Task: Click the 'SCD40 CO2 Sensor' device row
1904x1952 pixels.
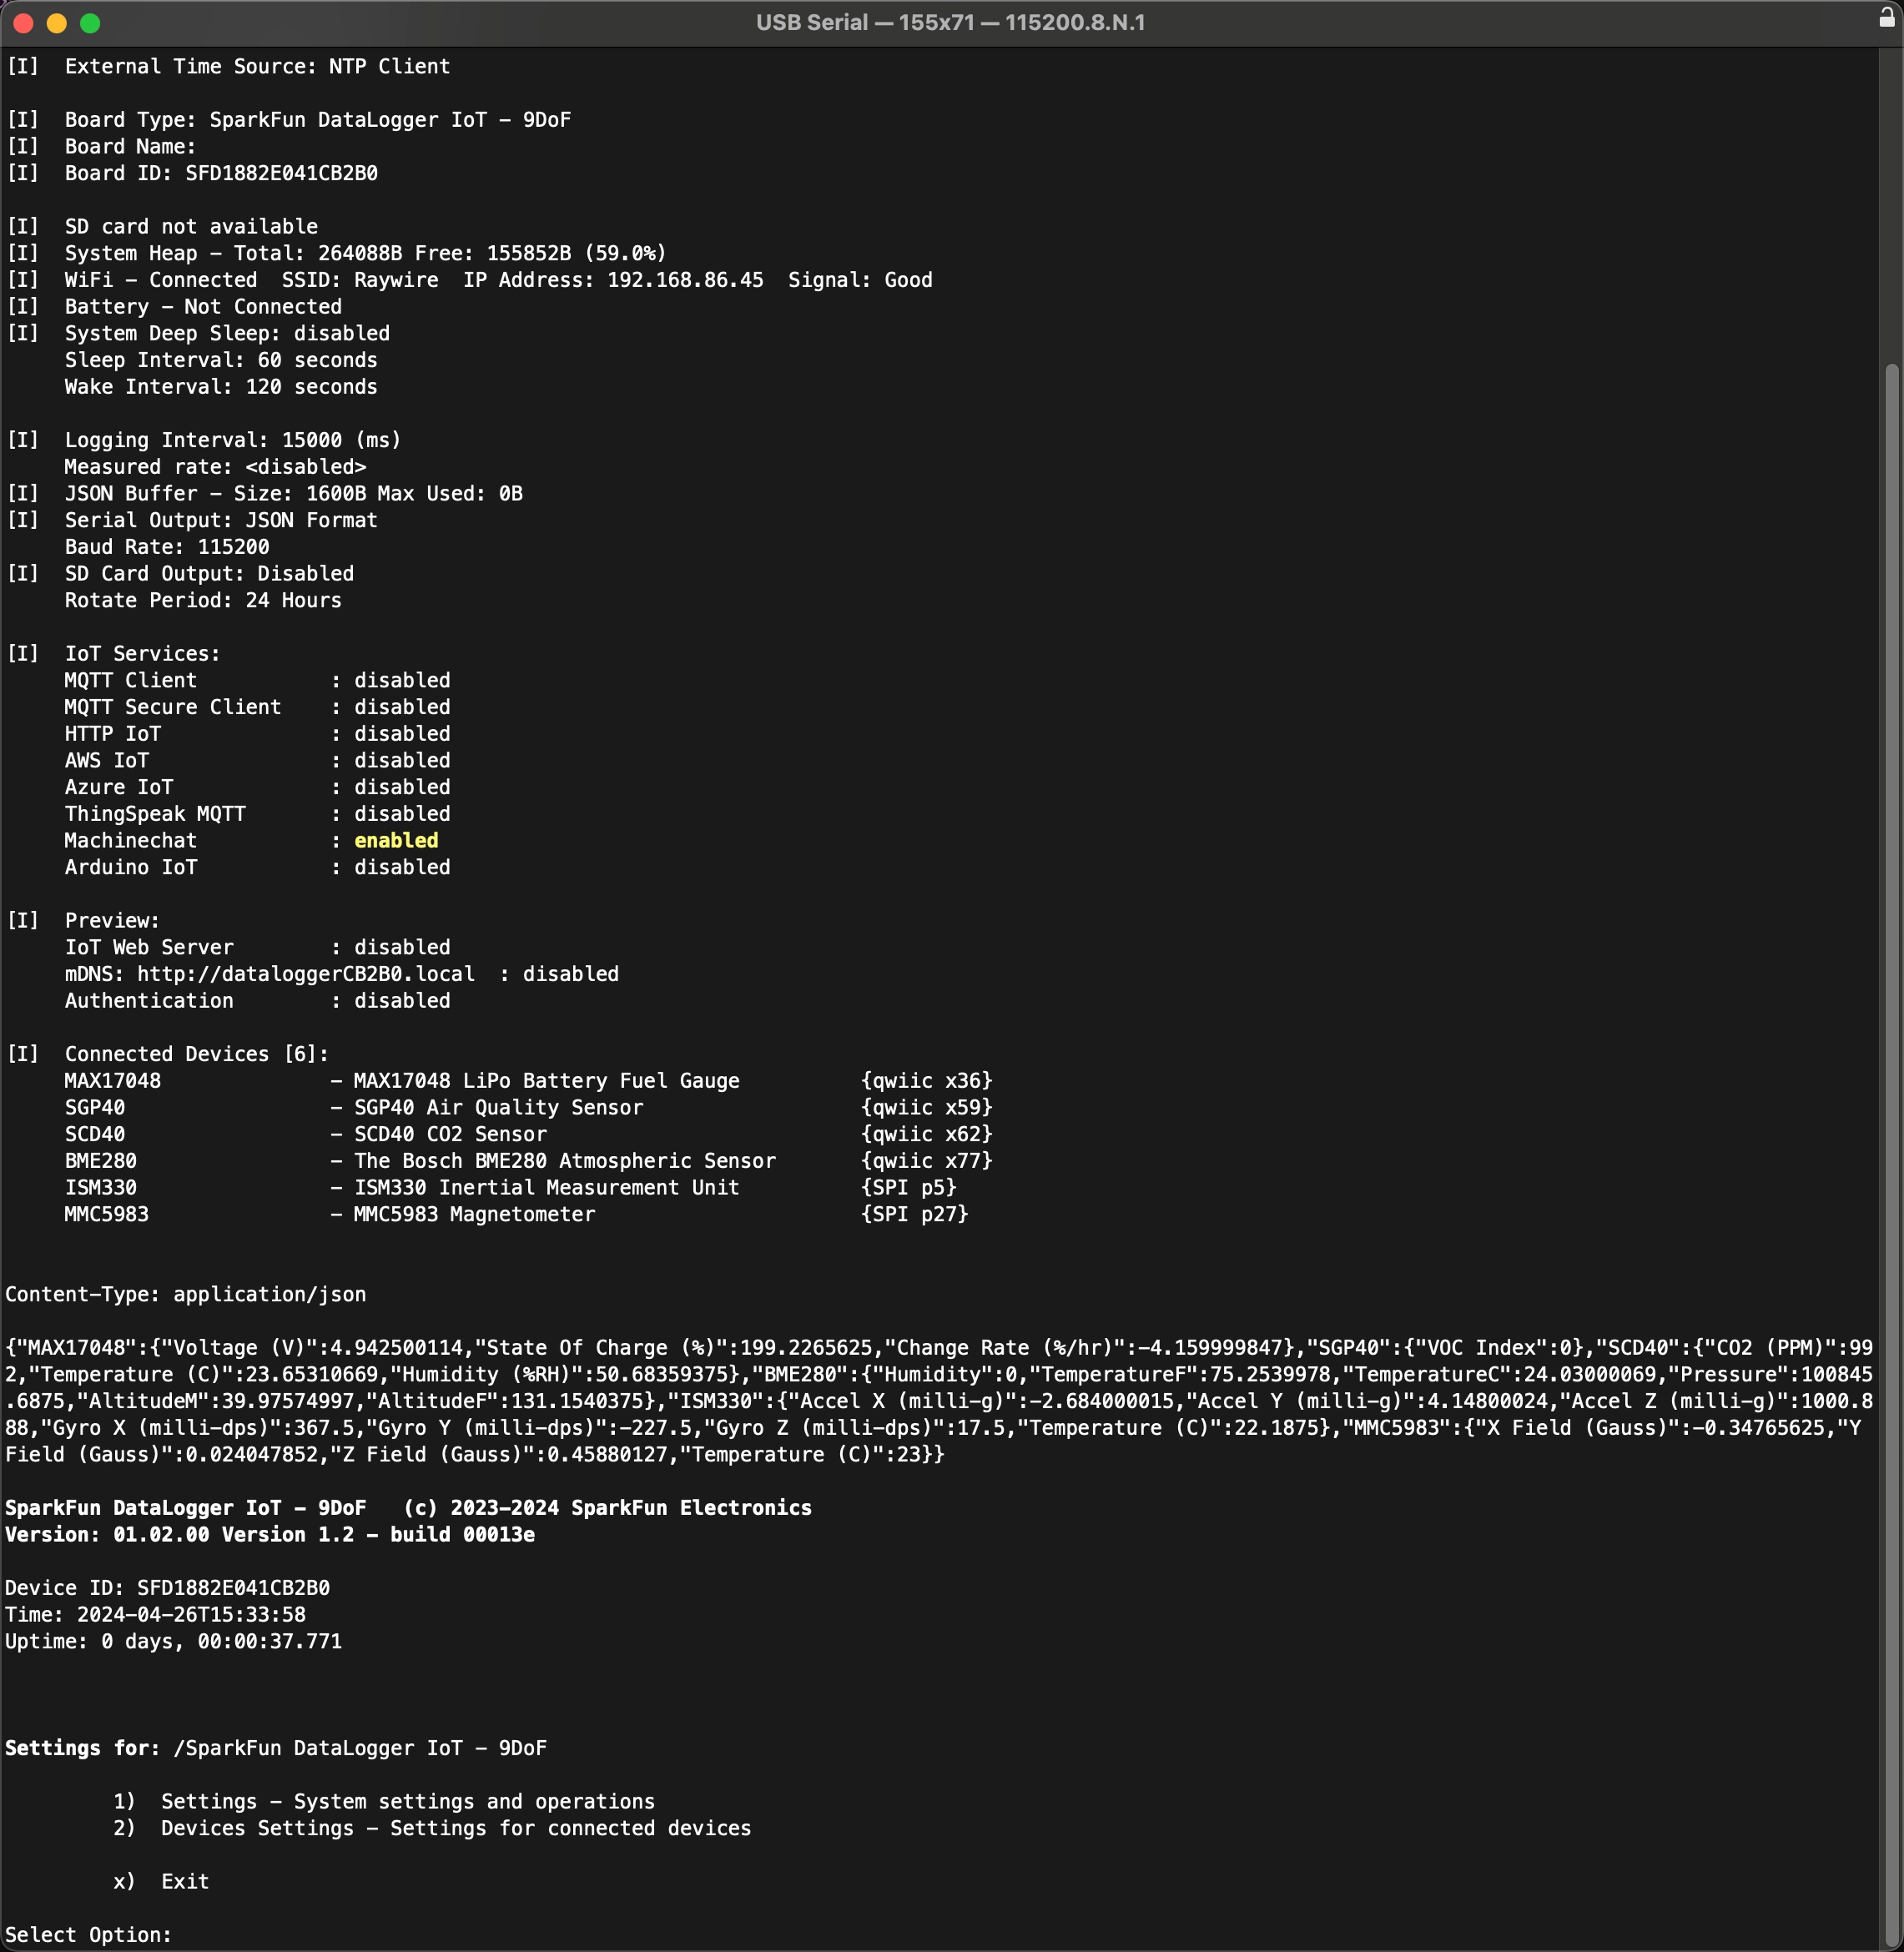Action: click(x=528, y=1134)
